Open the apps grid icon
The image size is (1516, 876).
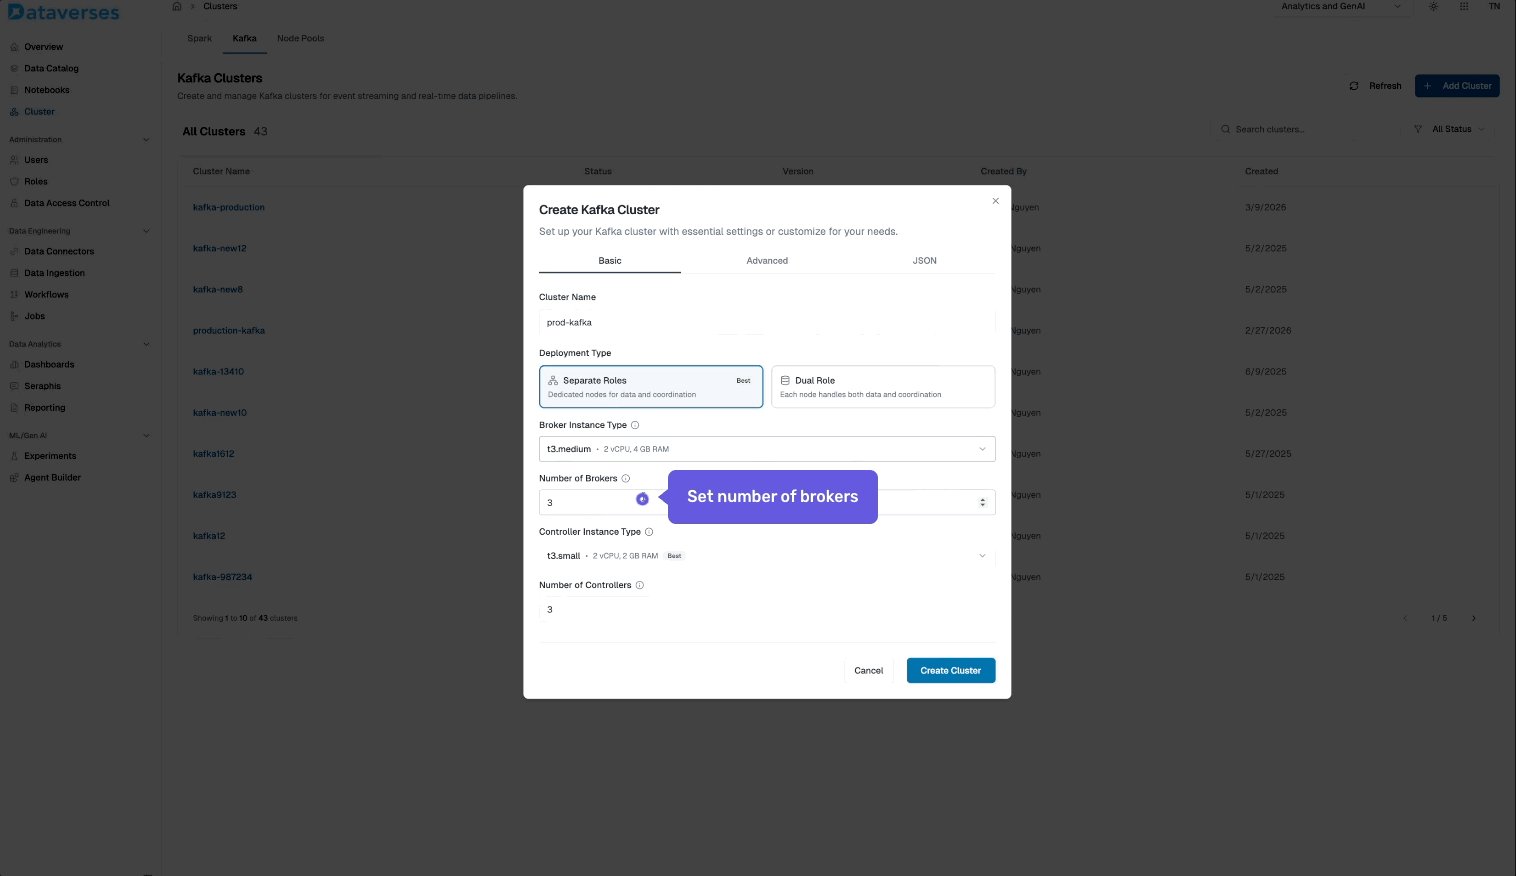pyautogui.click(x=1464, y=7)
